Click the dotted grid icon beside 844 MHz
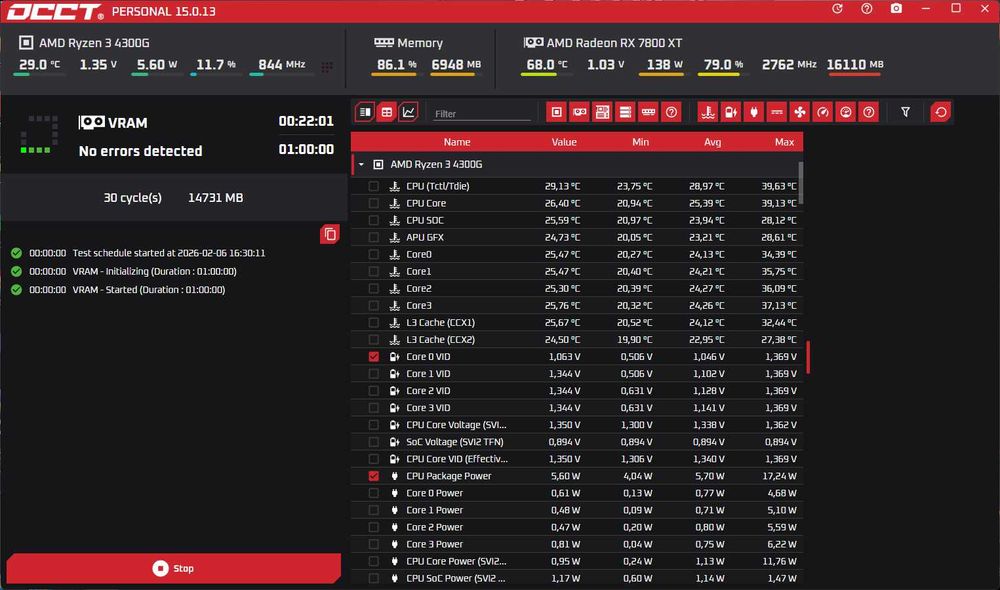 click(x=327, y=67)
